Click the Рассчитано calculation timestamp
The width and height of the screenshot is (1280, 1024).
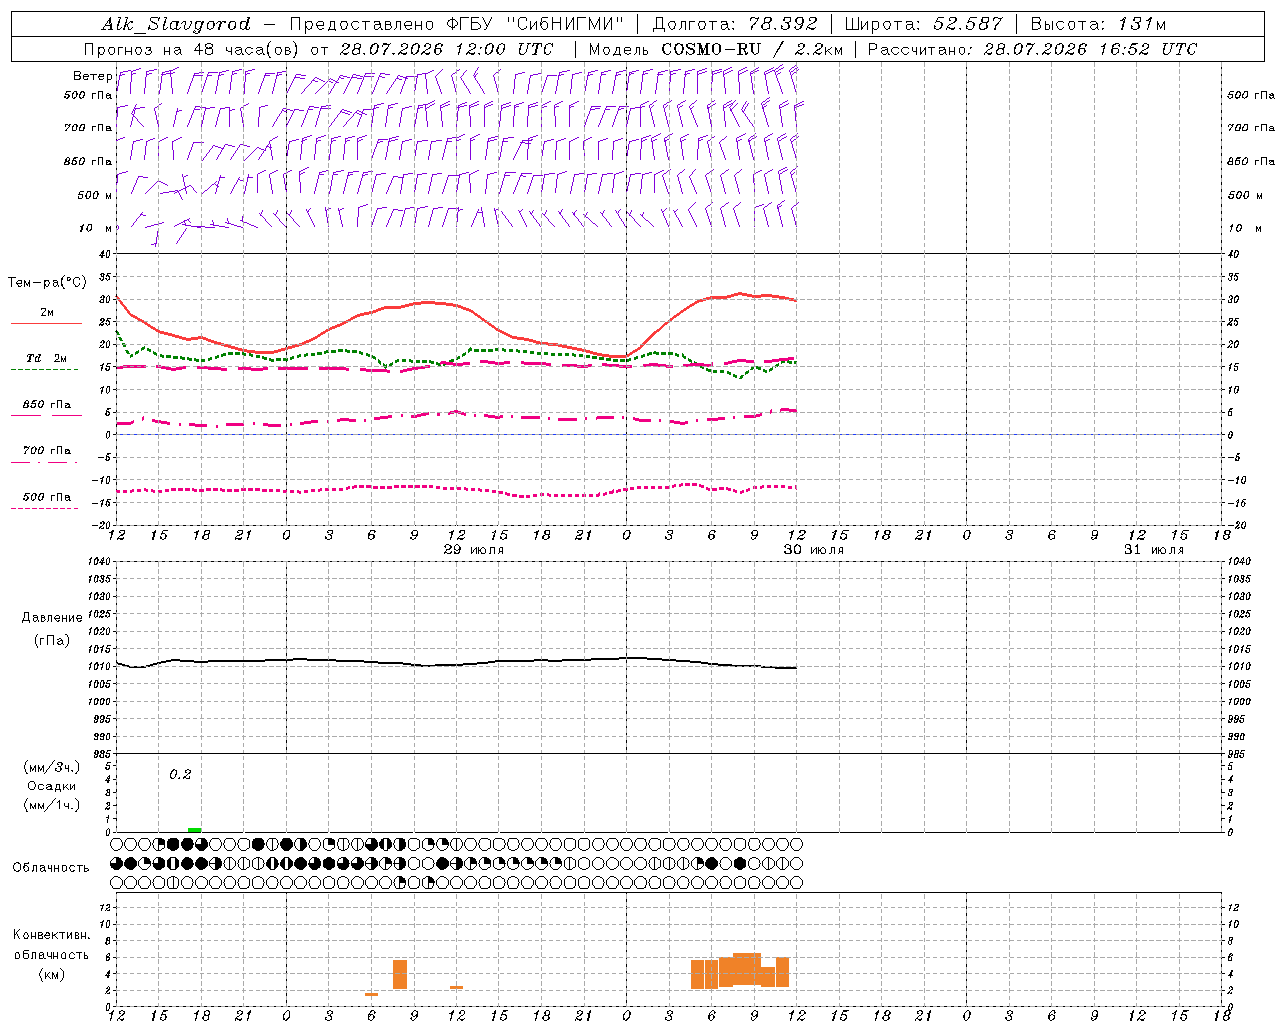tap(1032, 49)
